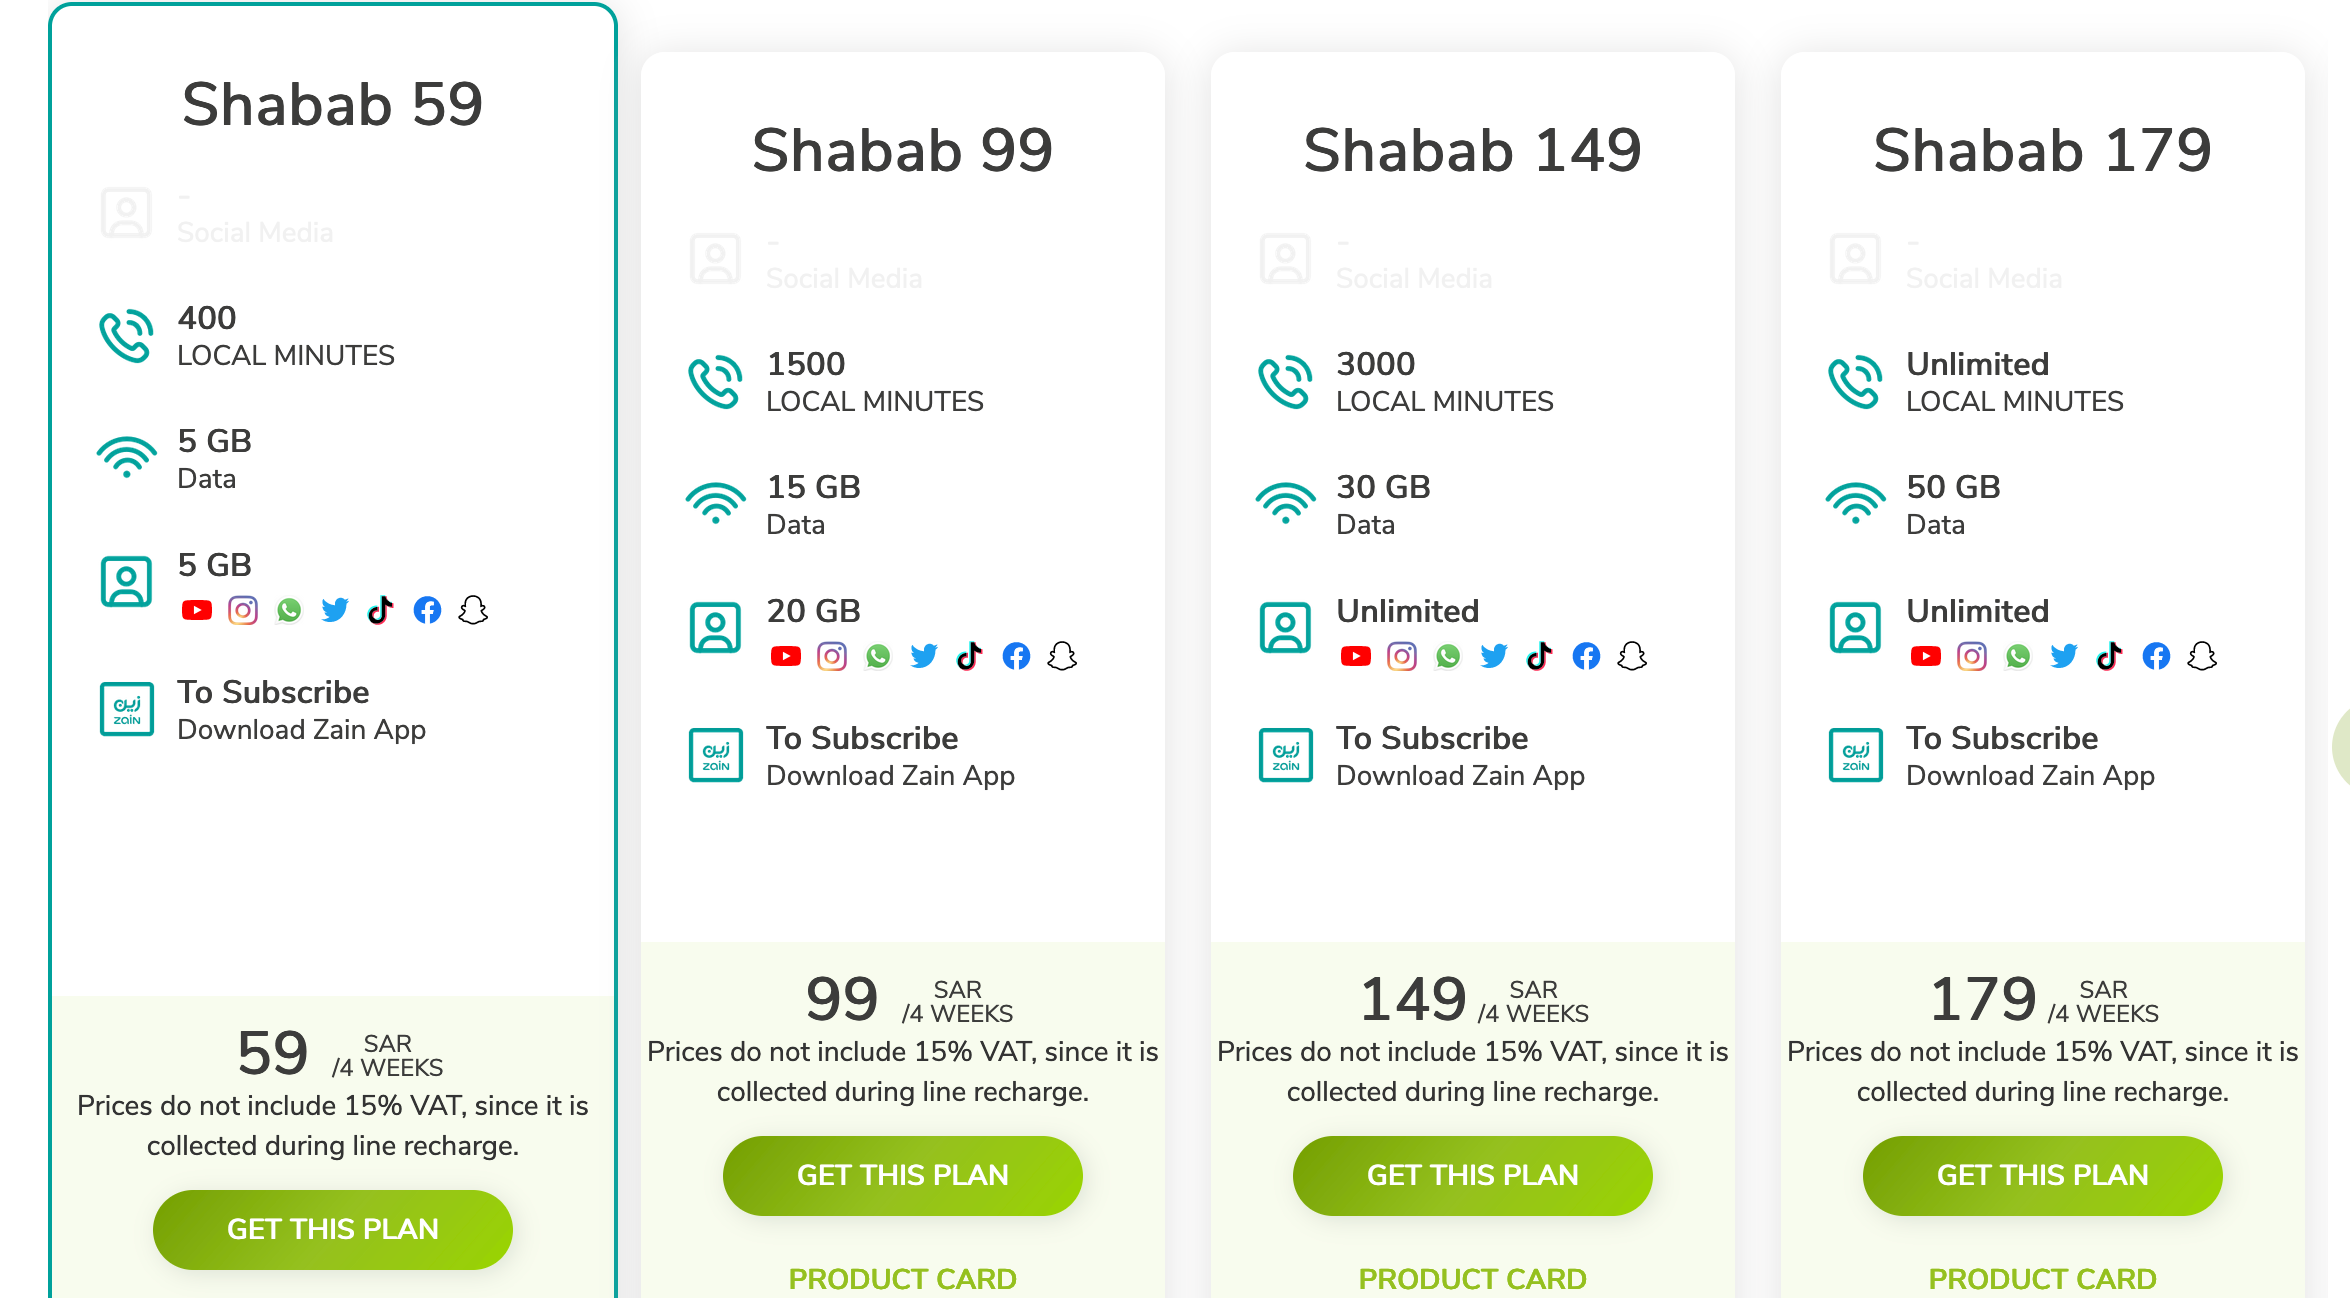Viewport: 2350px width, 1298px height.
Task: Open the Product Card link under Shabab 99
Action: click(903, 1279)
